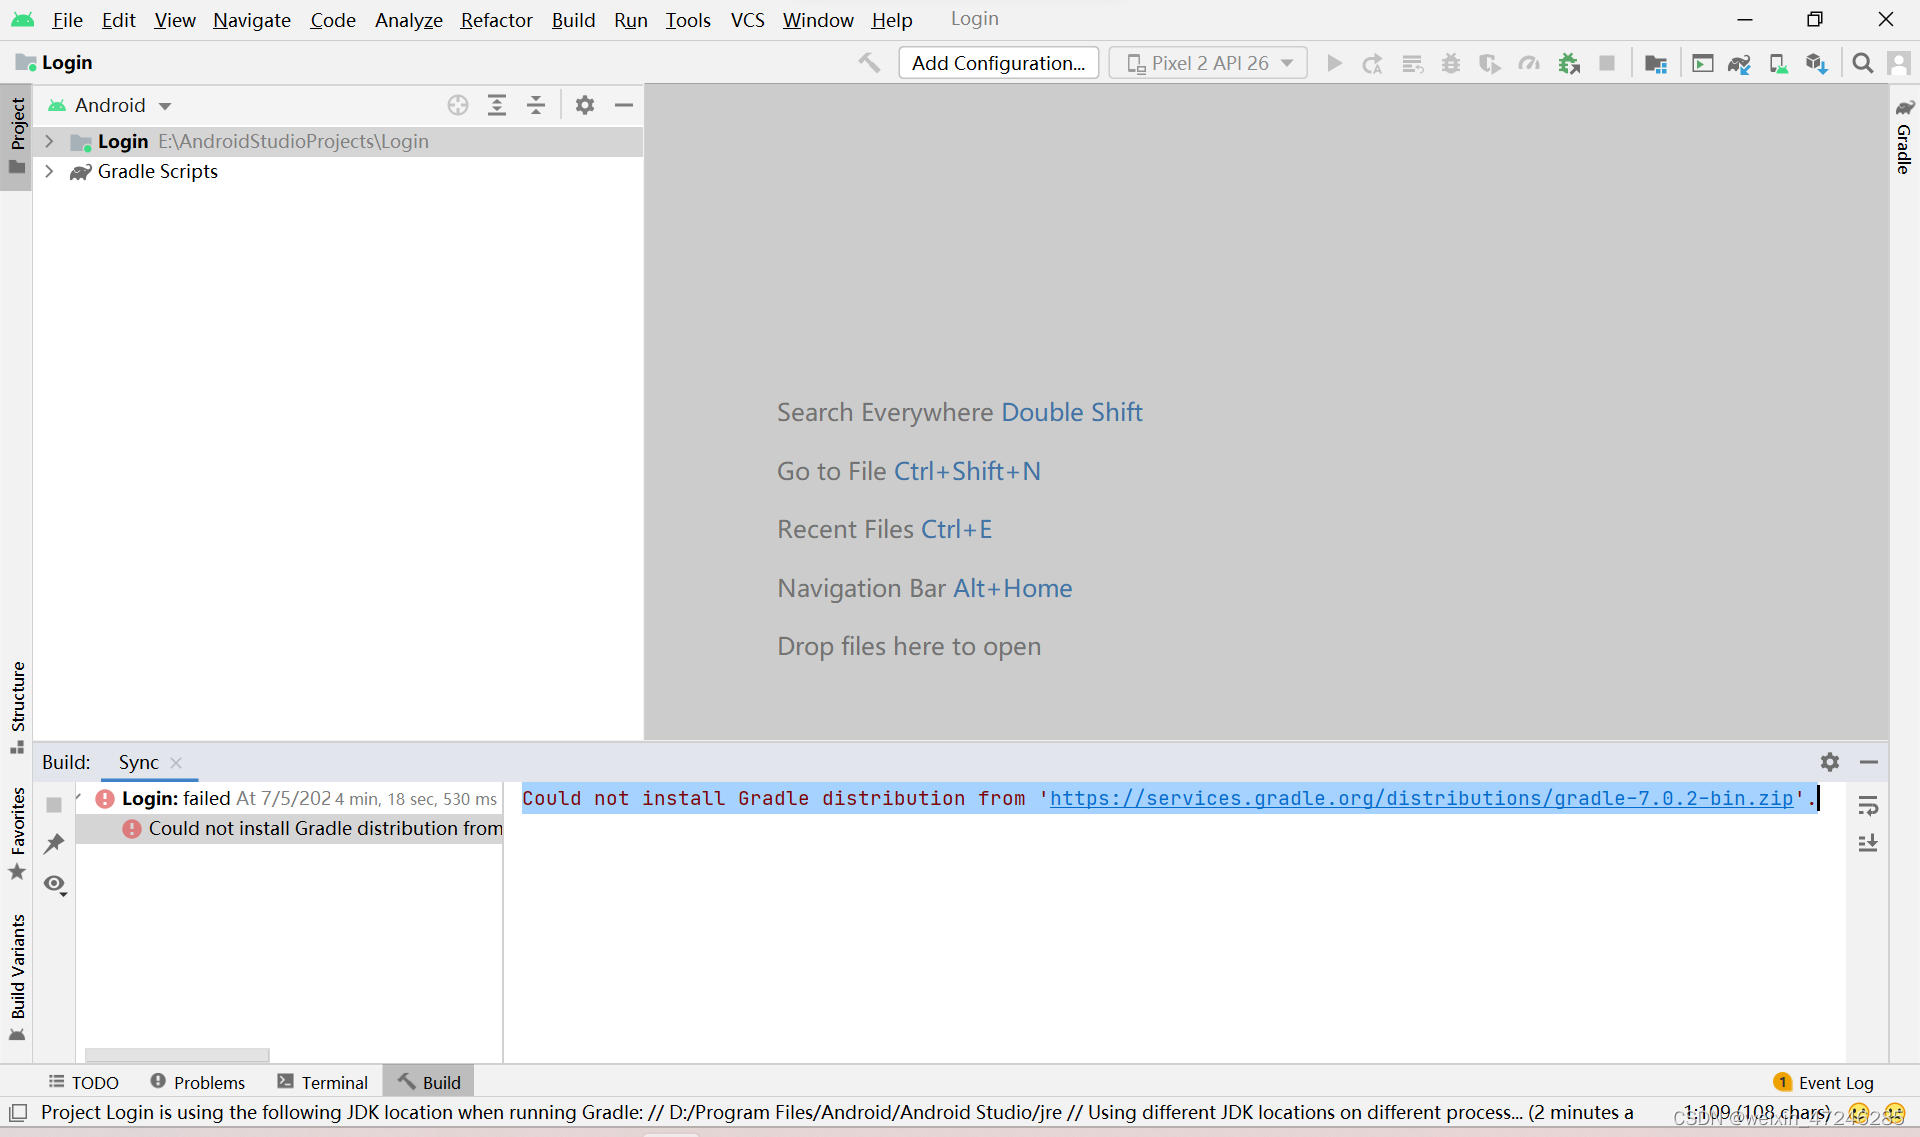Click the Run app play icon
Viewport: 1920px width, 1137px height.
point(1334,63)
